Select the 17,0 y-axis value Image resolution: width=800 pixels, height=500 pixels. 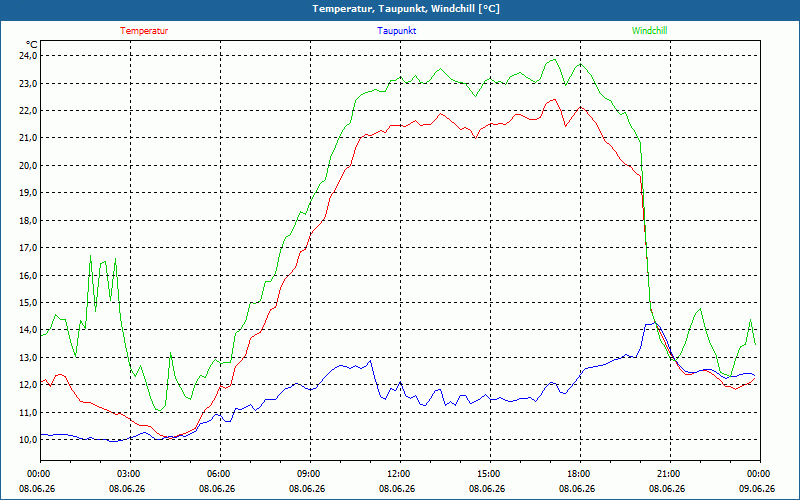[x=28, y=247]
